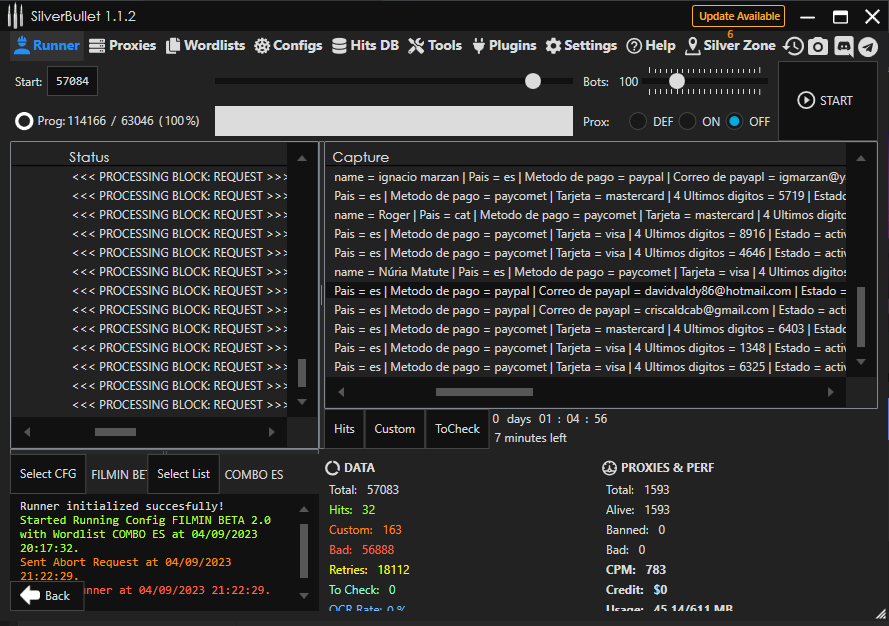The image size is (889, 626).
Task: Click the Status list scroll down arrow
Action: click(302, 401)
